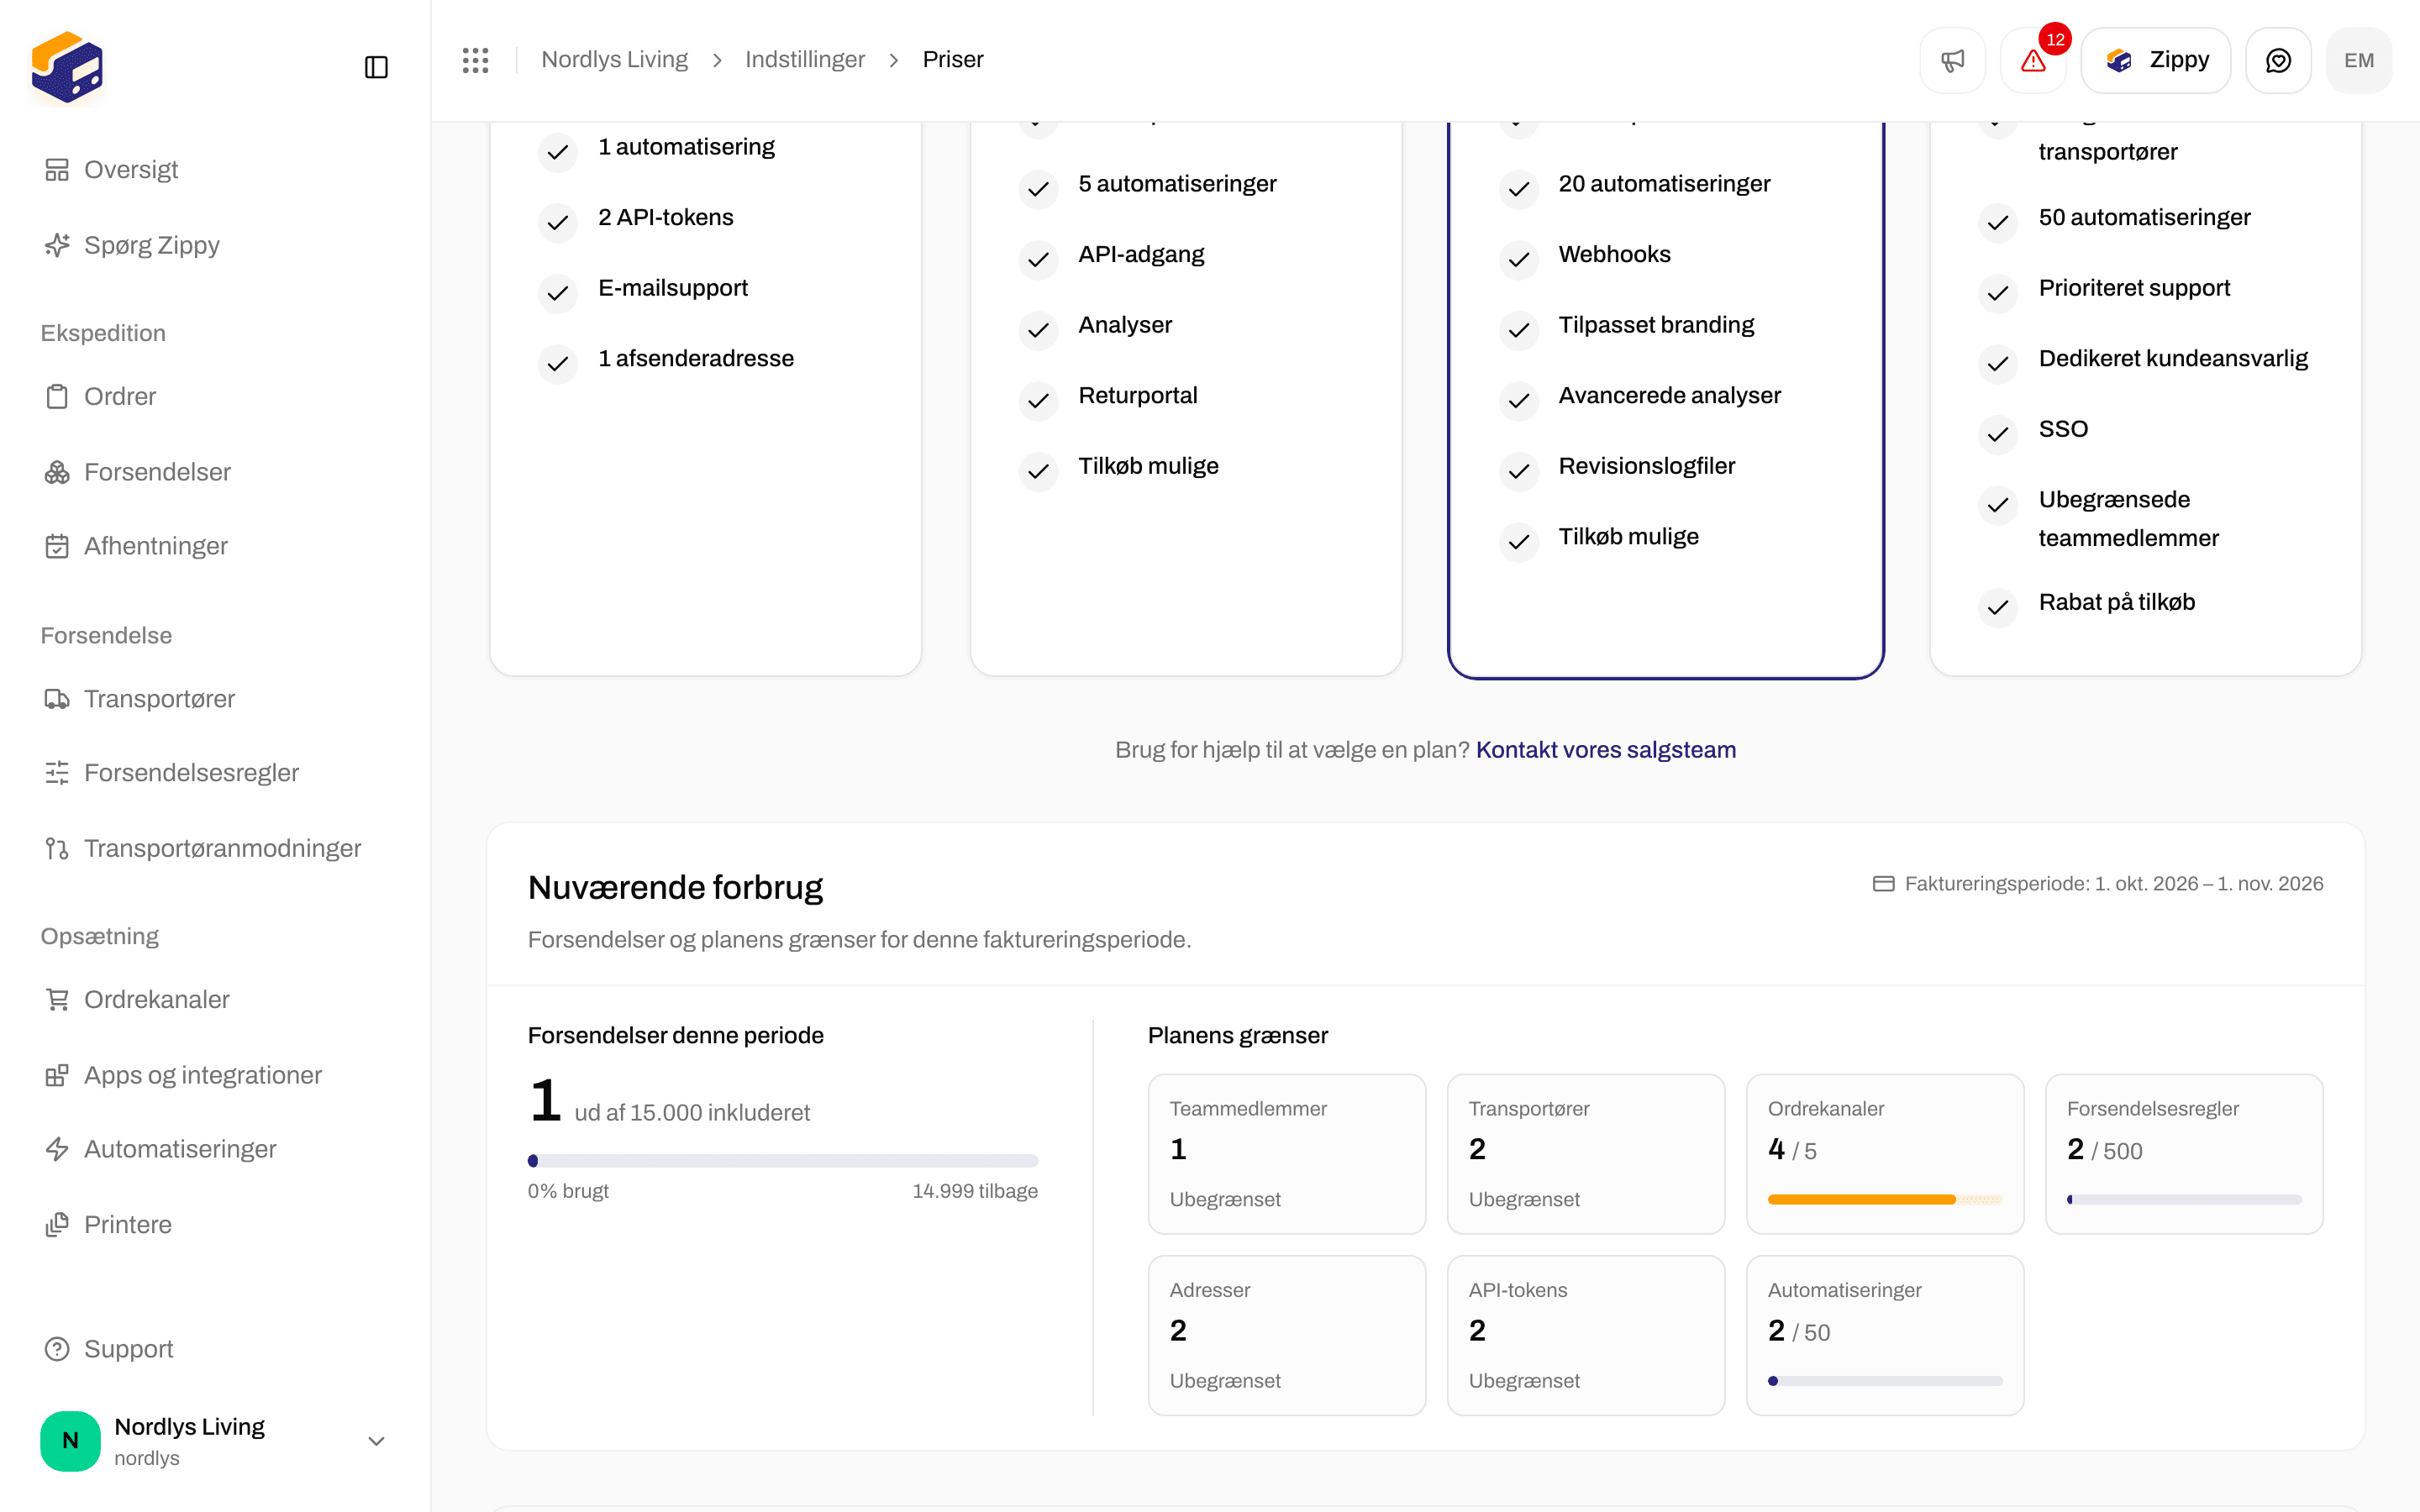This screenshot has width=2420, height=1512.
Task: View the 12 alert warnings
Action: 2033,60
